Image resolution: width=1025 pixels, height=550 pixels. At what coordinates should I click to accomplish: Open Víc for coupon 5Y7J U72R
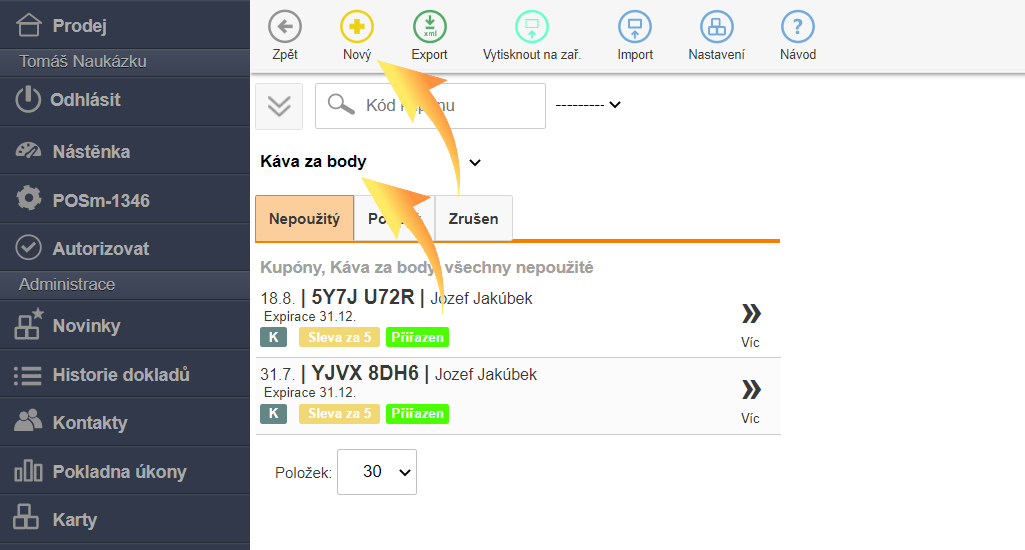[750, 324]
